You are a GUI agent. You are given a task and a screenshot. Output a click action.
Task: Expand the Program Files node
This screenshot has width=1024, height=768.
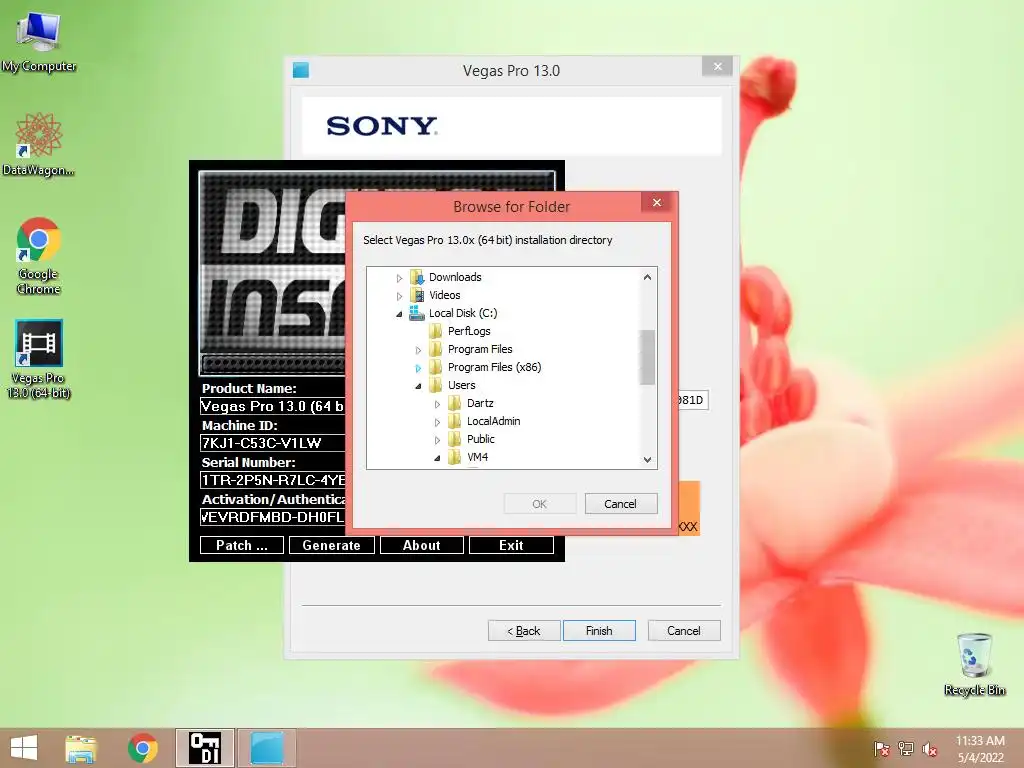(x=418, y=350)
